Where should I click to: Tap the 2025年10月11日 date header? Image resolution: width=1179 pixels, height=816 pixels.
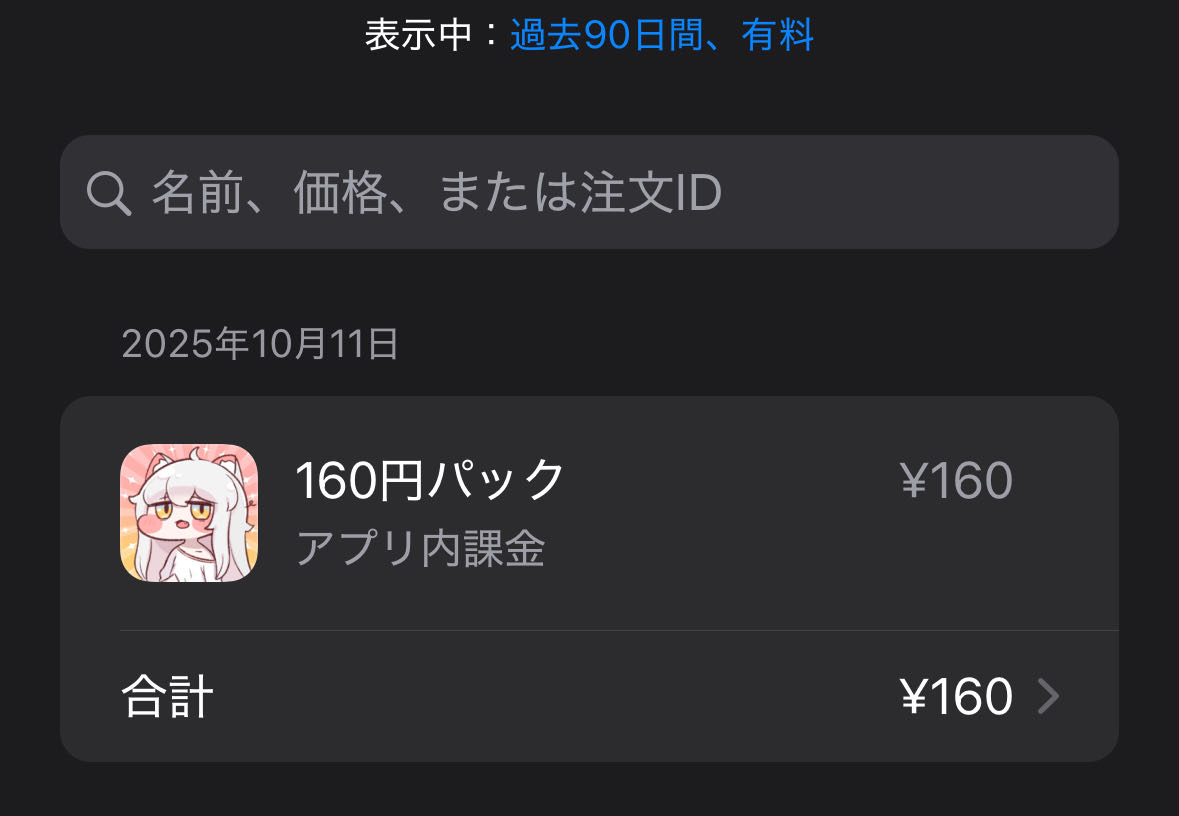tap(260, 344)
